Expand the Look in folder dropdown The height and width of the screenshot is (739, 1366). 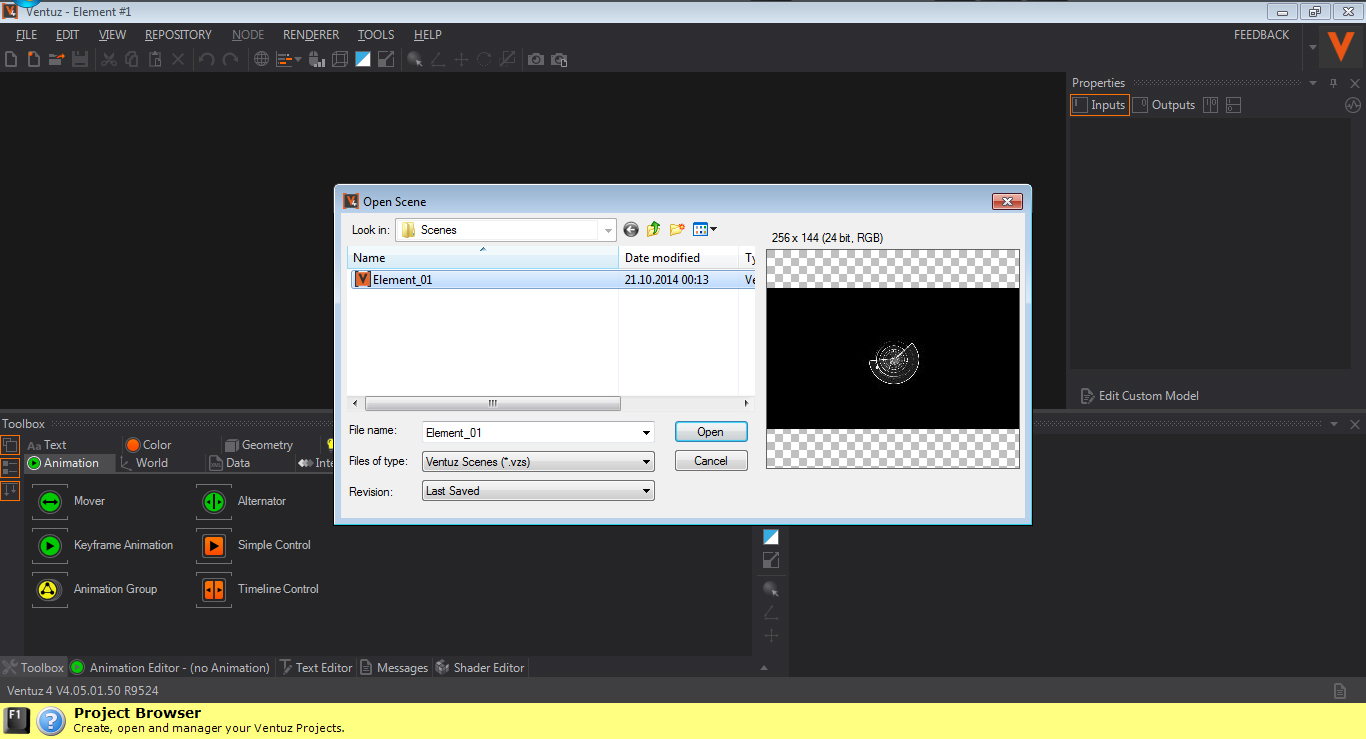click(x=608, y=230)
